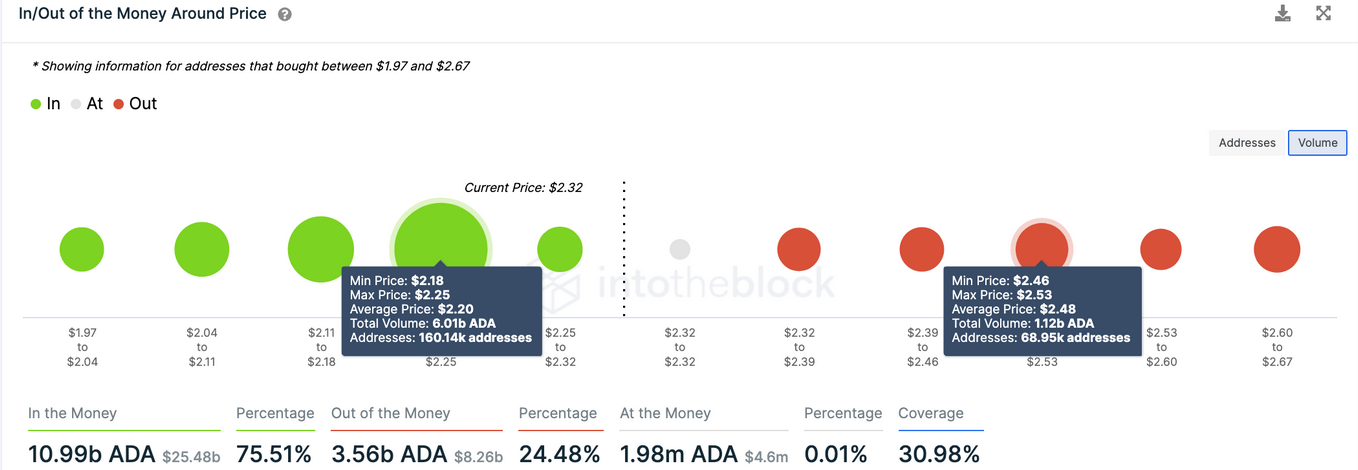Viewport: 1358px width, 470px height.
Task: Click the gray At the Money bubble
Action: [680, 250]
